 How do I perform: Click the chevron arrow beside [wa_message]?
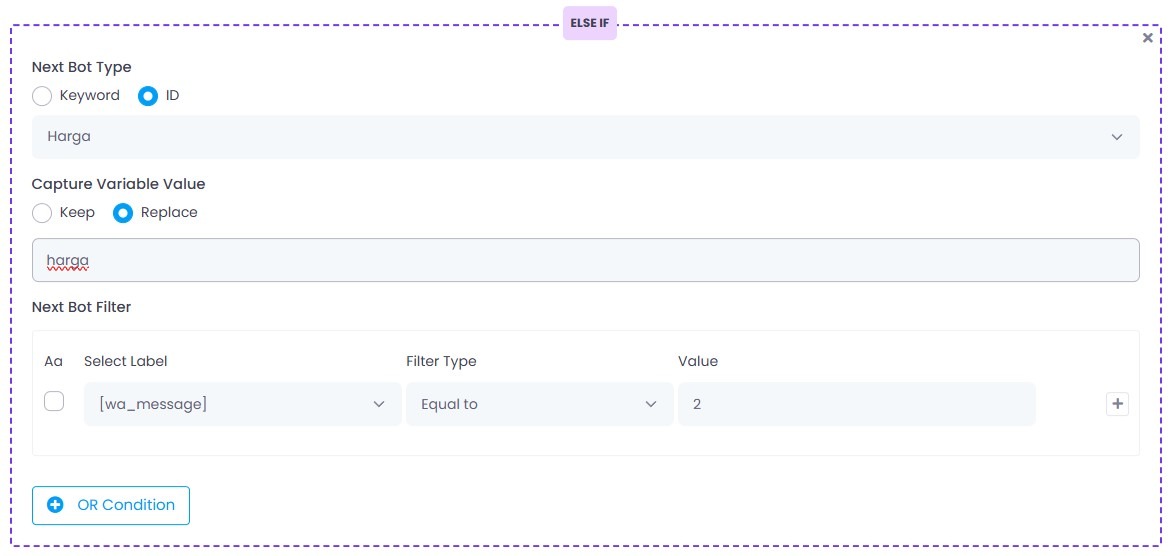click(379, 404)
